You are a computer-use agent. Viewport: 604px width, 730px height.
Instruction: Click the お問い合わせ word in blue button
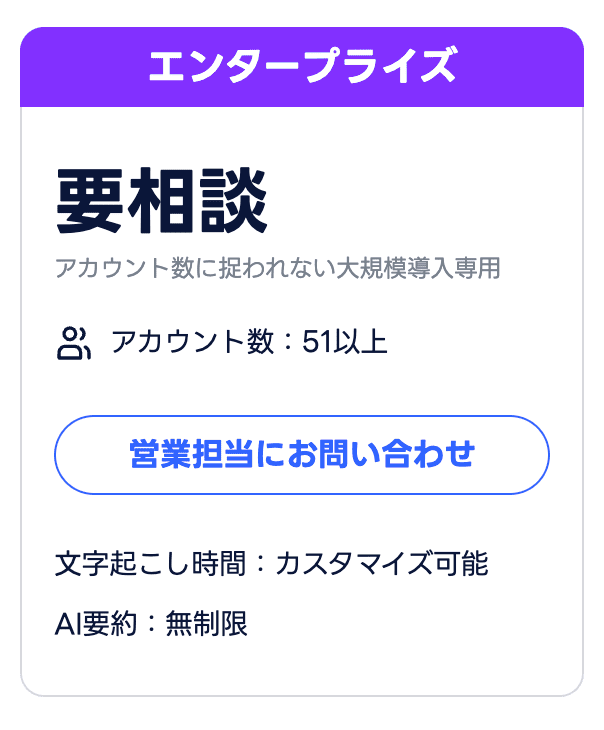click(381, 454)
